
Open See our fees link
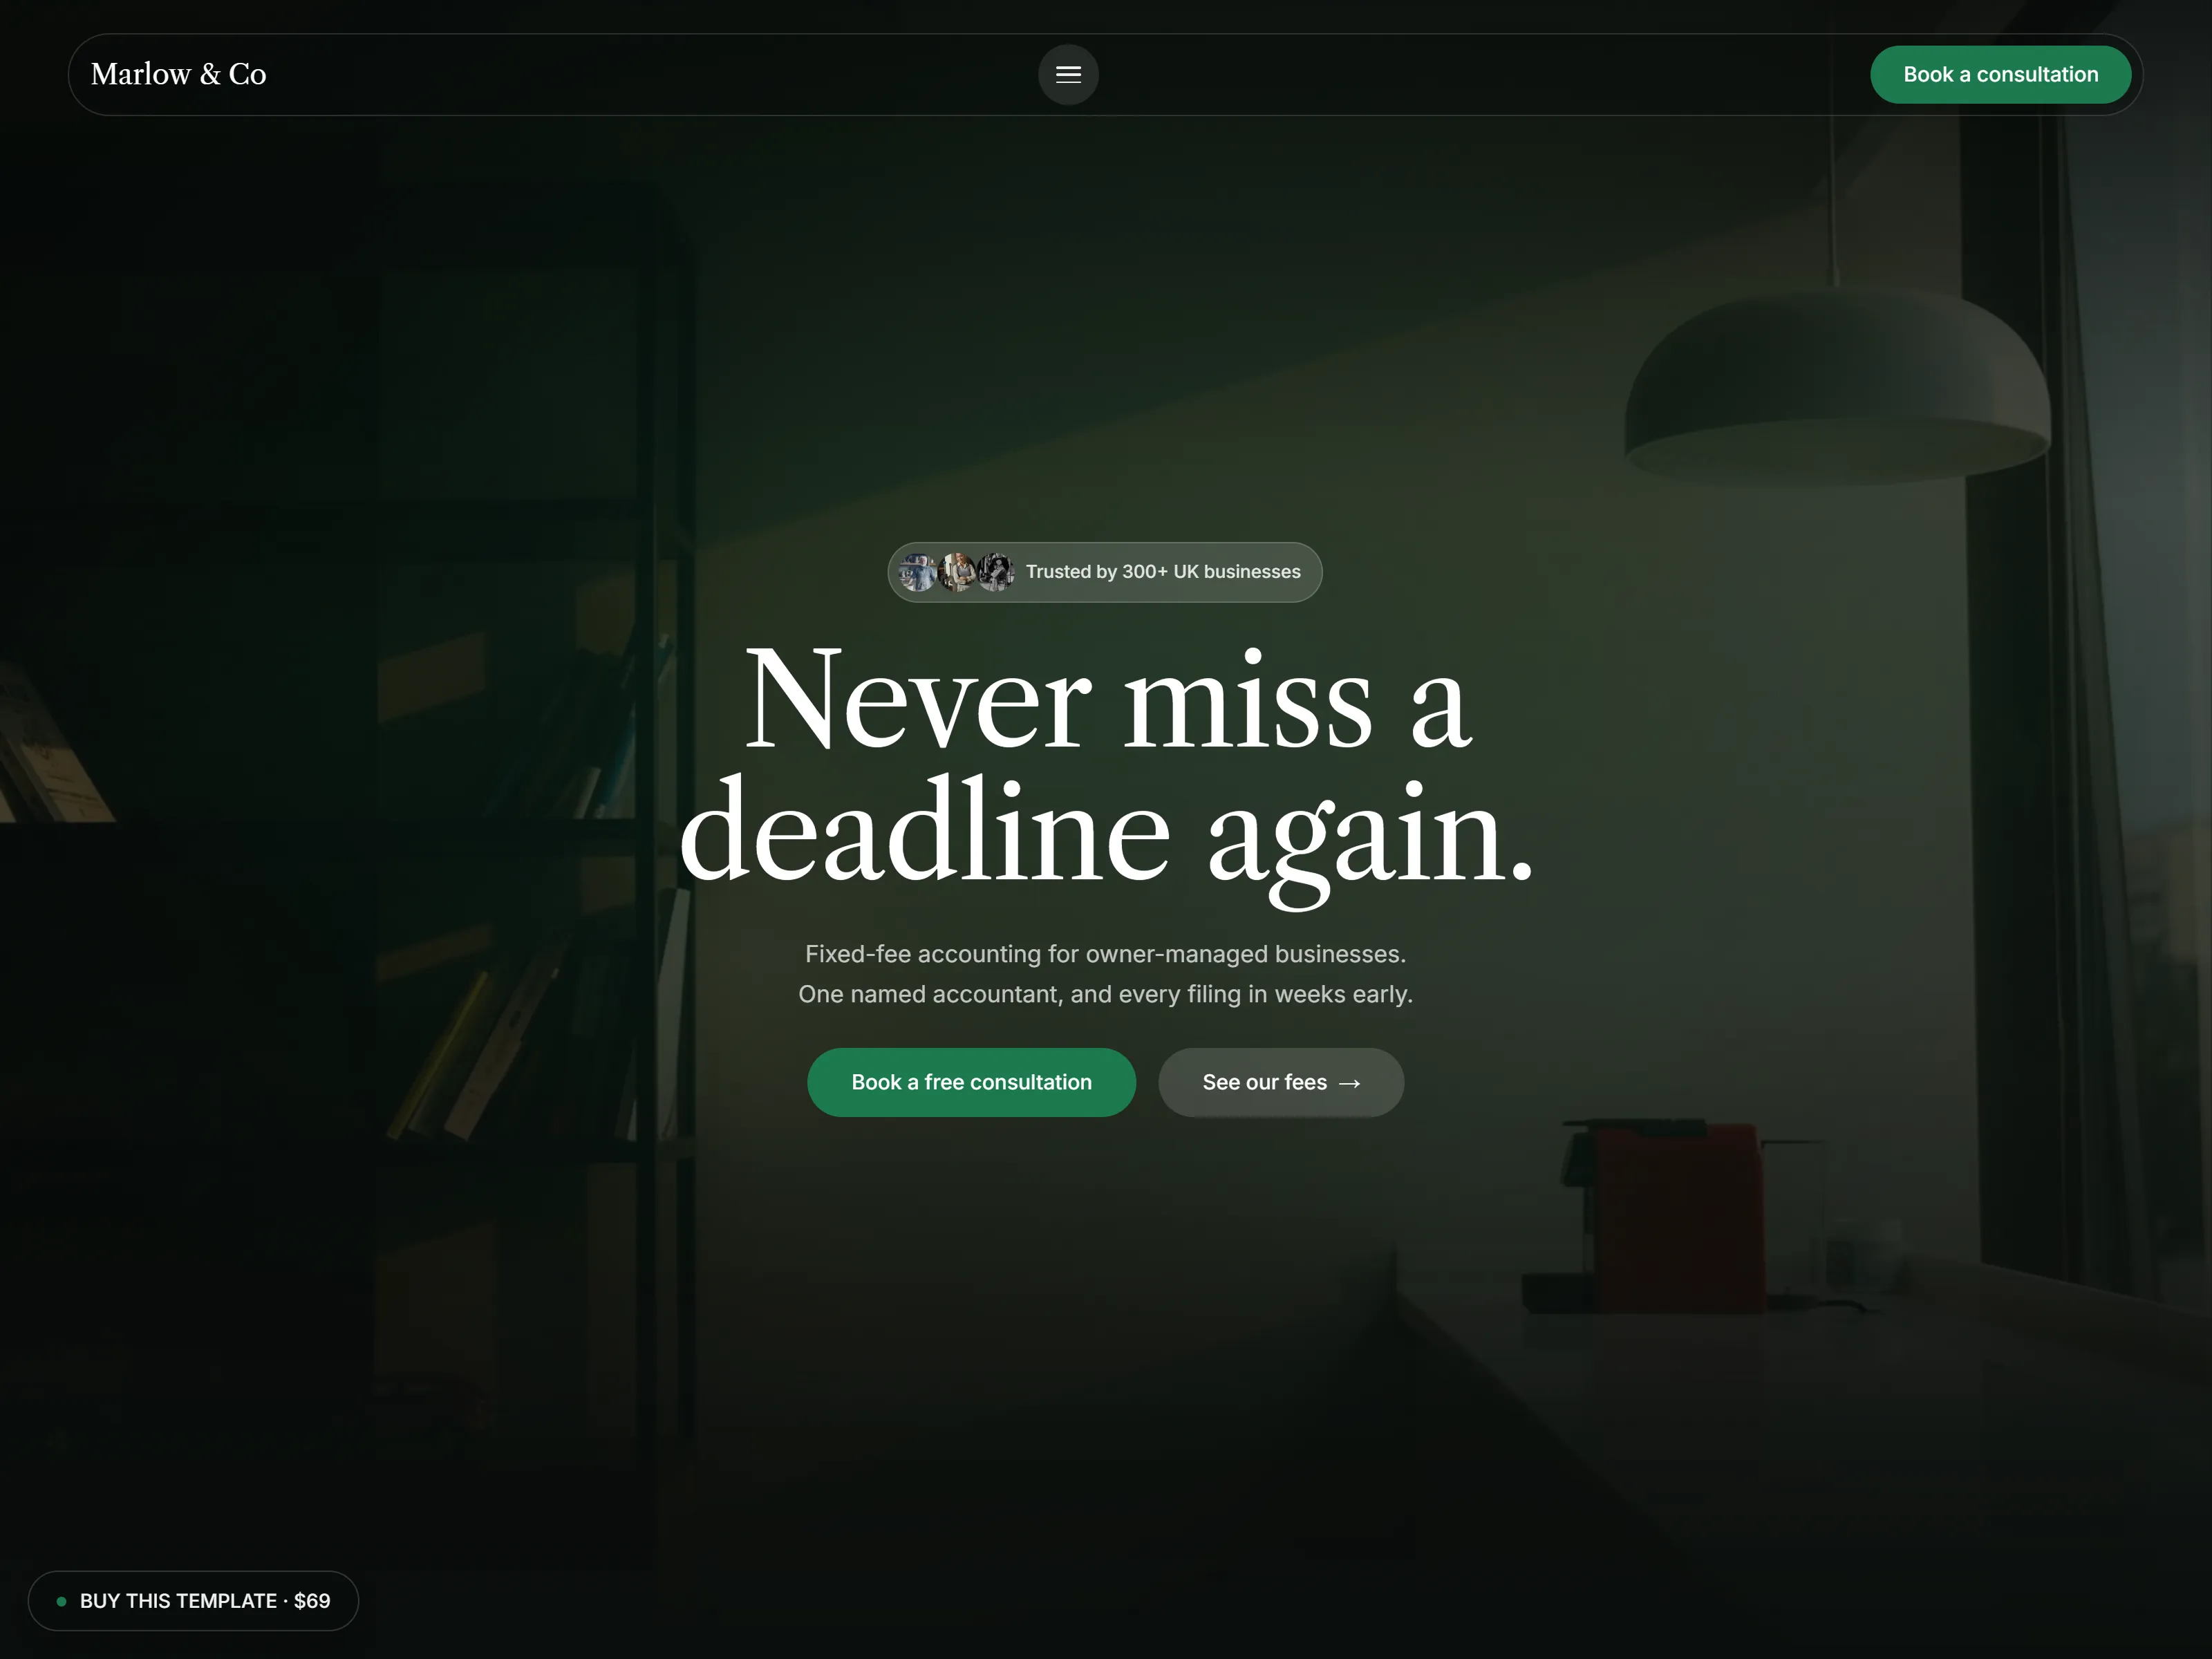[1281, 1082]
